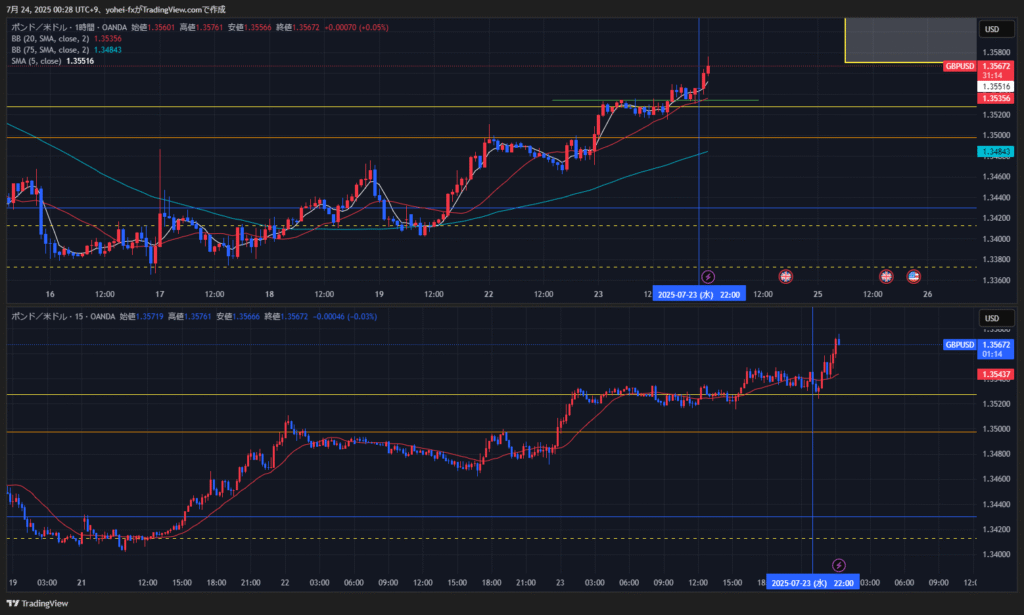Click the UK flag event icon beside the US flag

click(886, 276)
